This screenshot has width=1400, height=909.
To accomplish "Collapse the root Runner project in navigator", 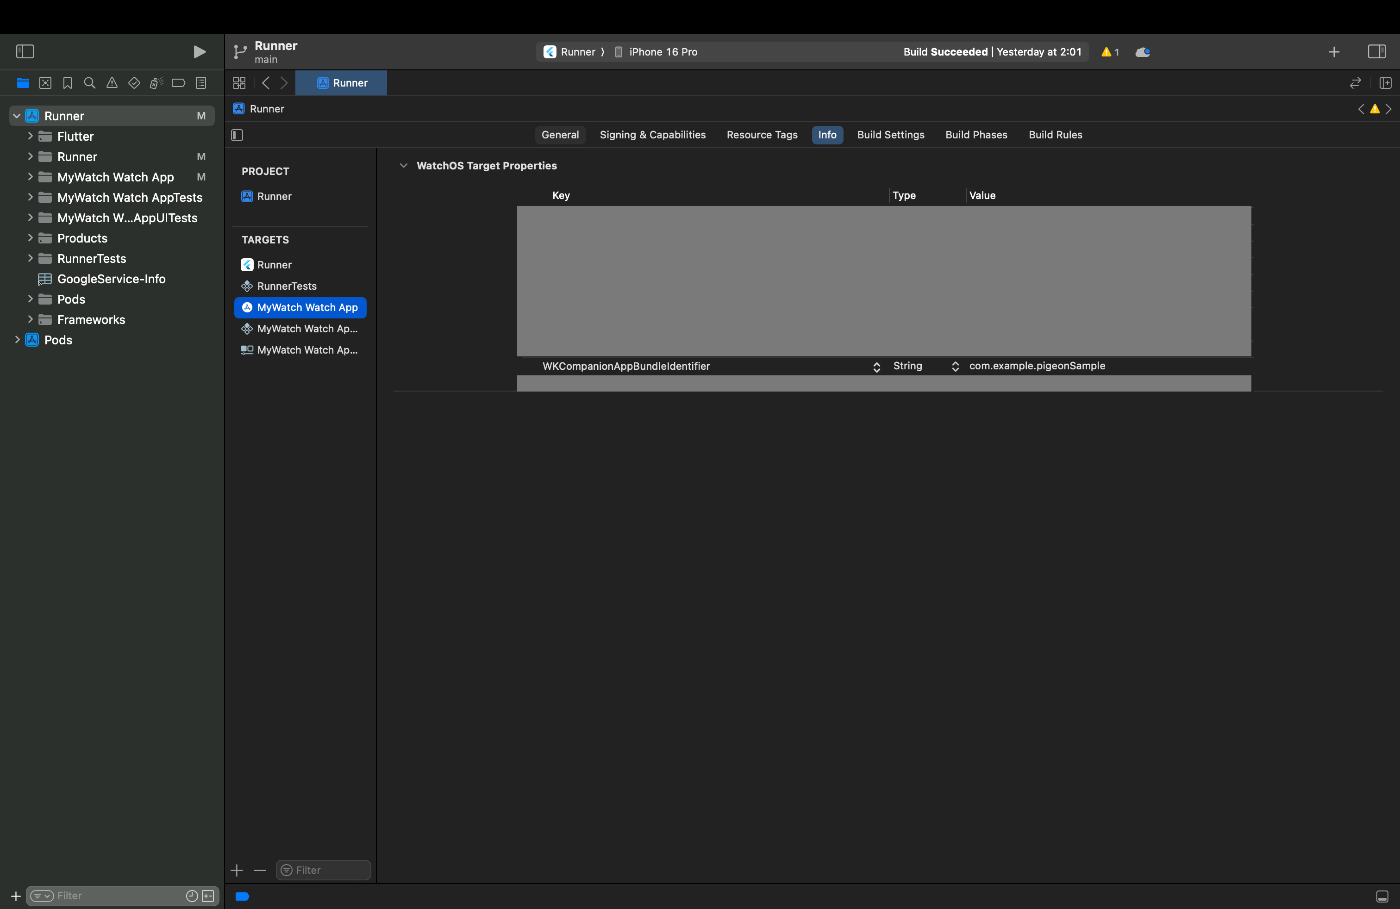I will pos(16,116).
